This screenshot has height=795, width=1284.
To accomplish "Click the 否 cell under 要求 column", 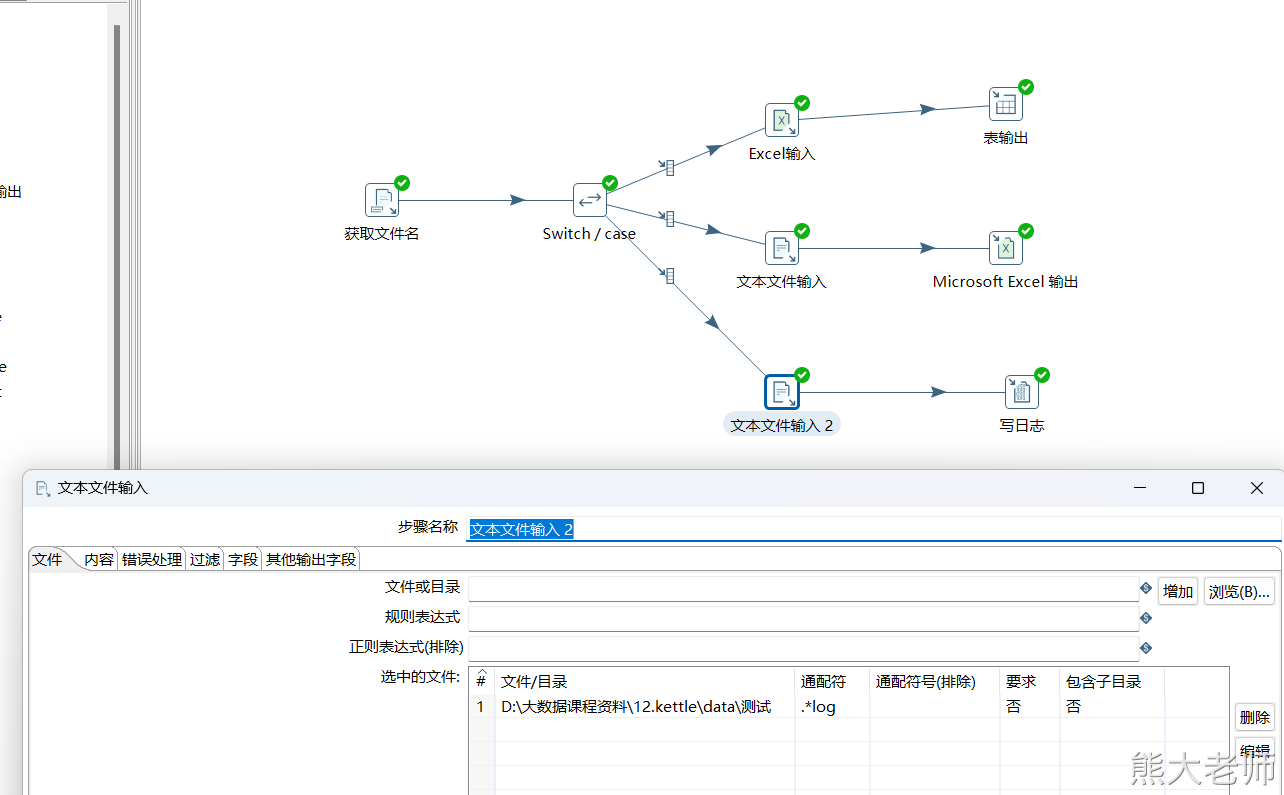I will tap(1030, 707).
